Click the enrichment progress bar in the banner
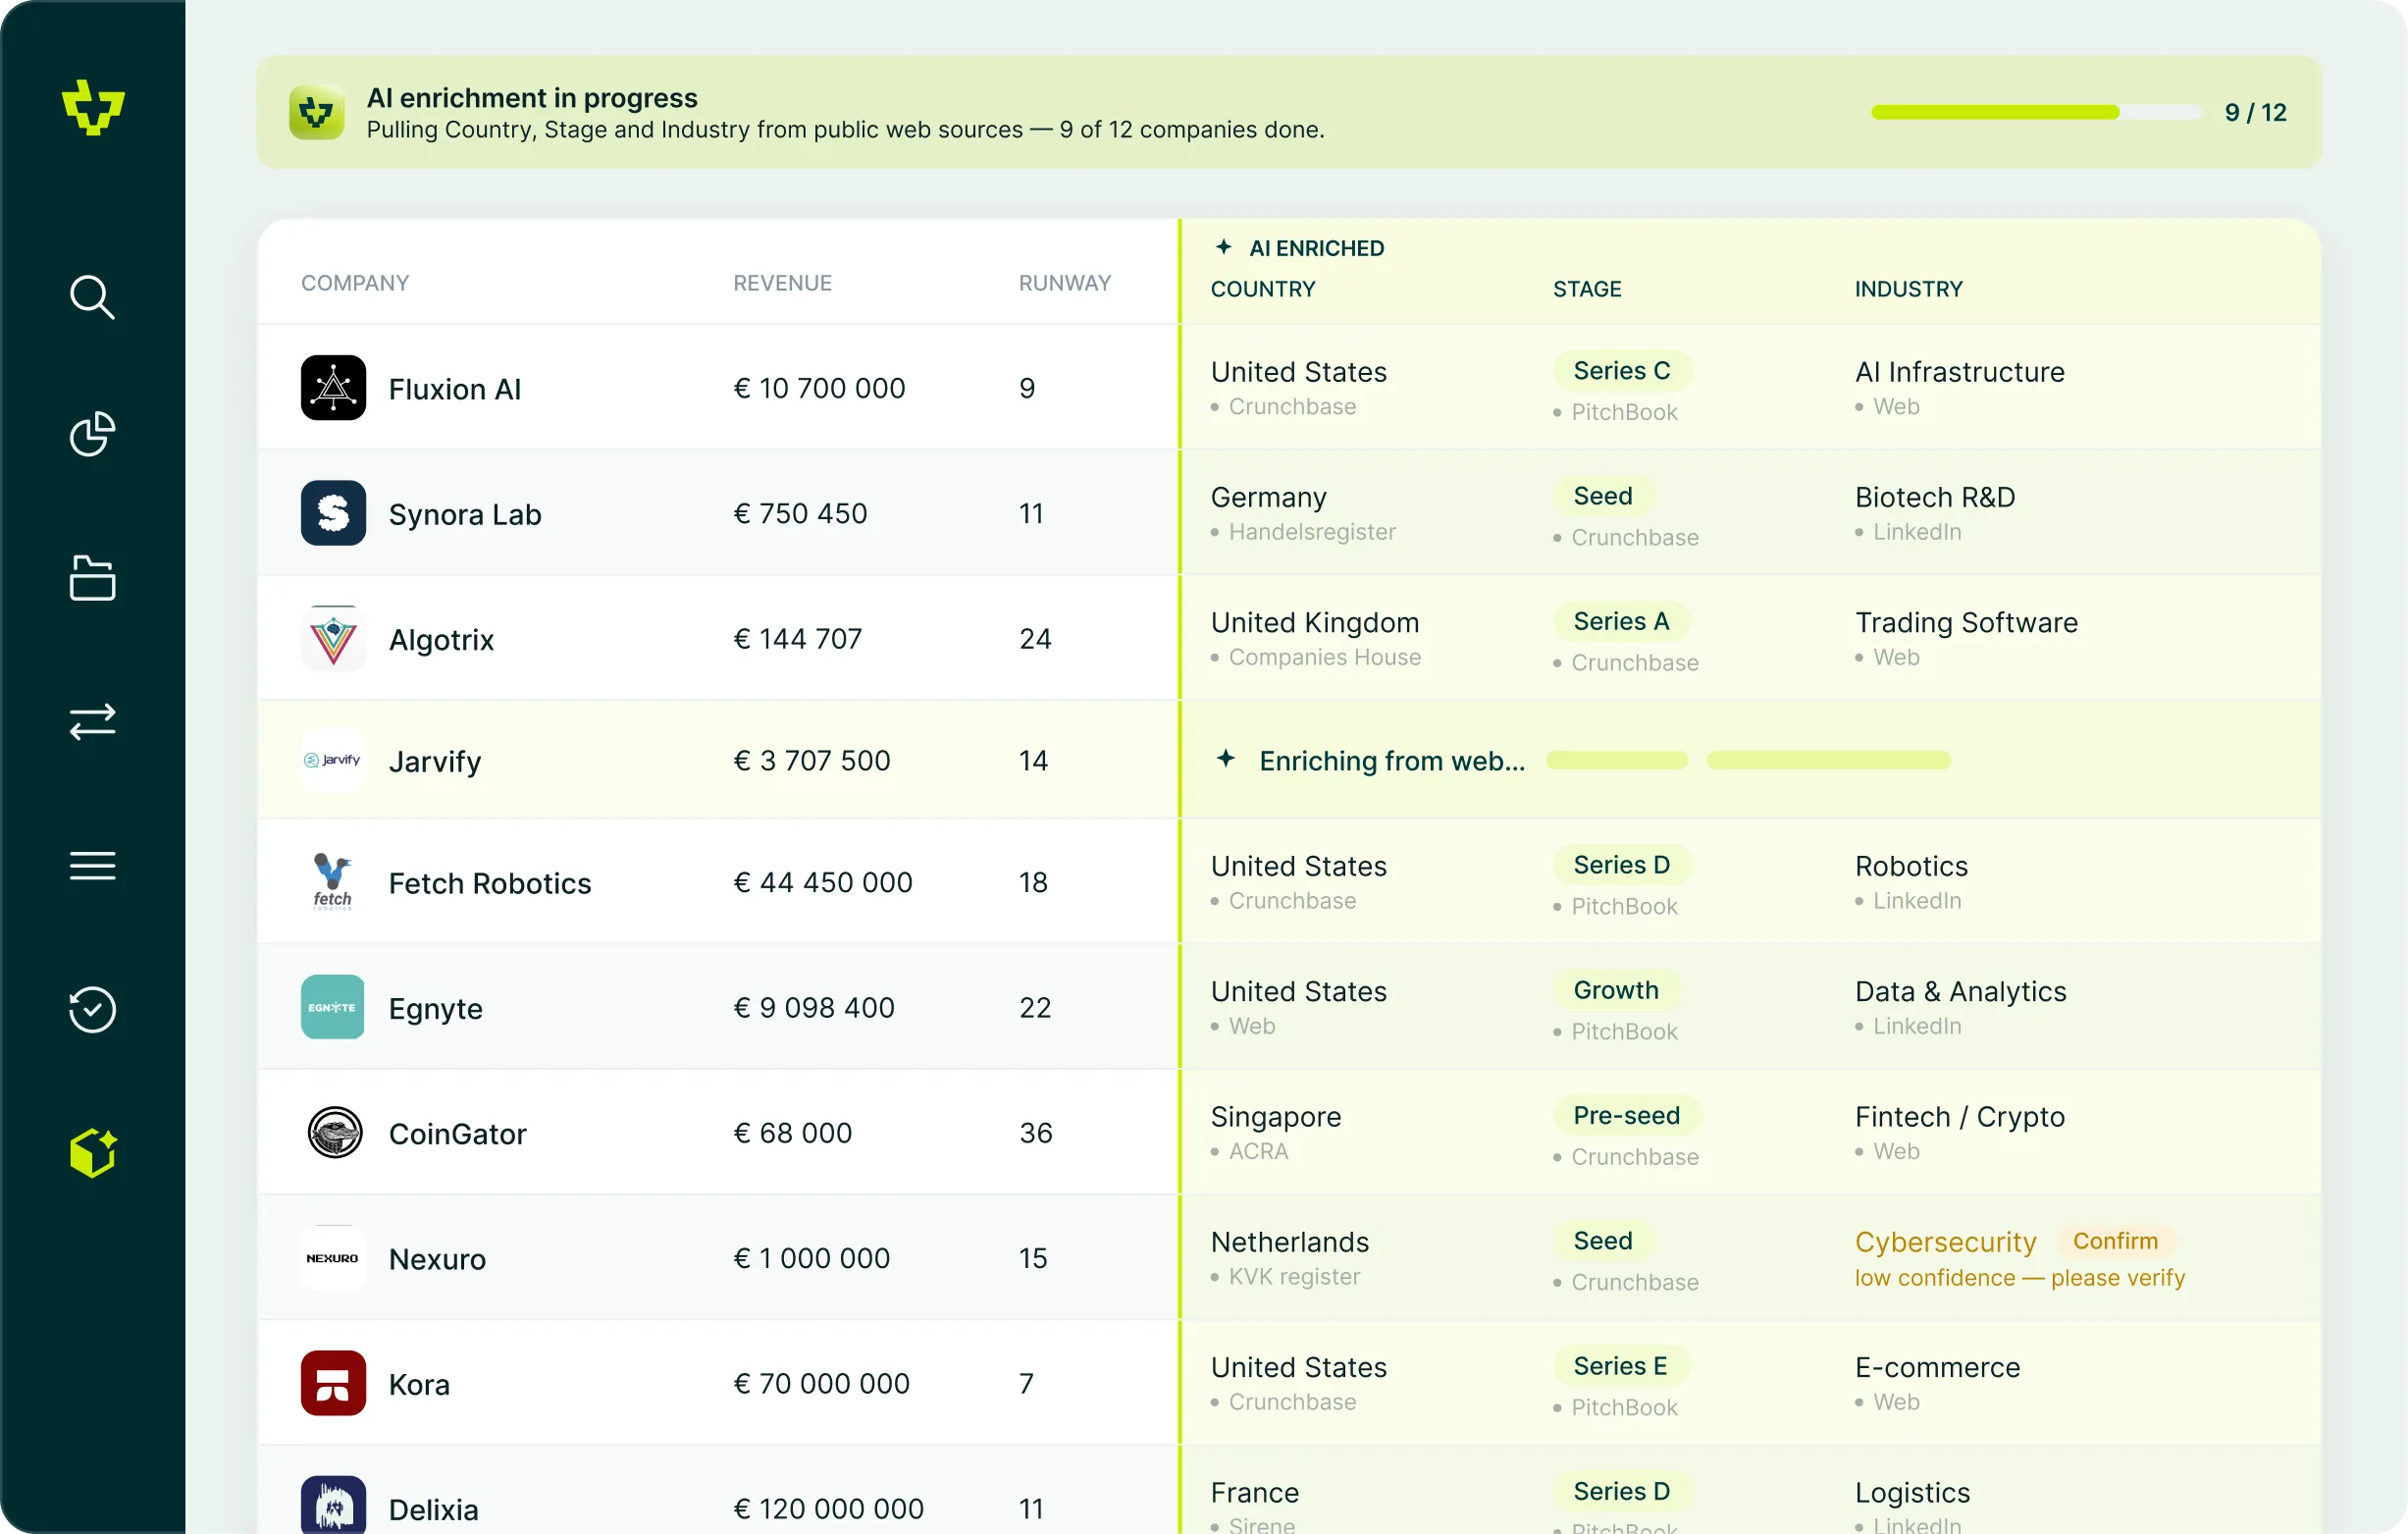This screenshot has height=1534, width=2408. pos(2036,112)
